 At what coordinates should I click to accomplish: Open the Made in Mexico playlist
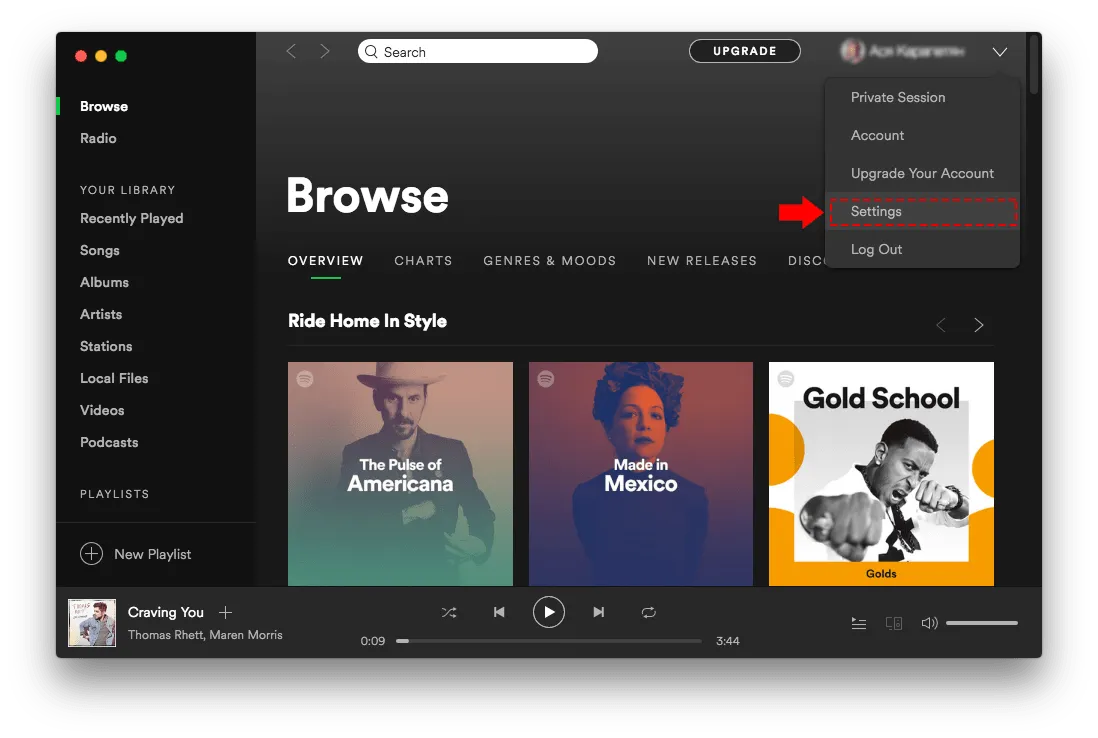(640, 473)
